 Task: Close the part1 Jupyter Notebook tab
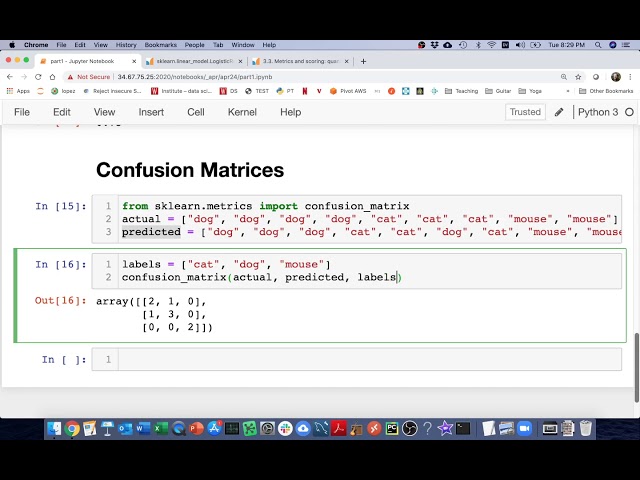[x=134, y=61]
